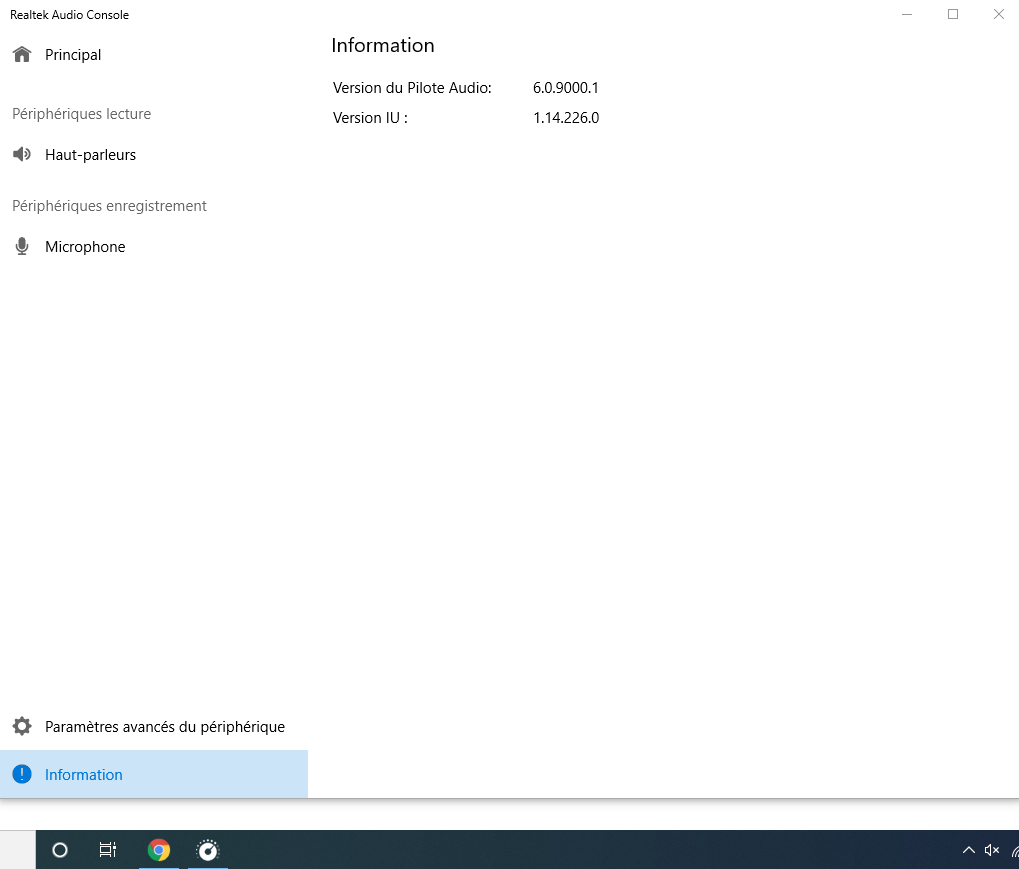1019x869 pixels.
Task: Open Paramètres avancés du périphérique
Action: pyautogui.click(x=153, y=727)
